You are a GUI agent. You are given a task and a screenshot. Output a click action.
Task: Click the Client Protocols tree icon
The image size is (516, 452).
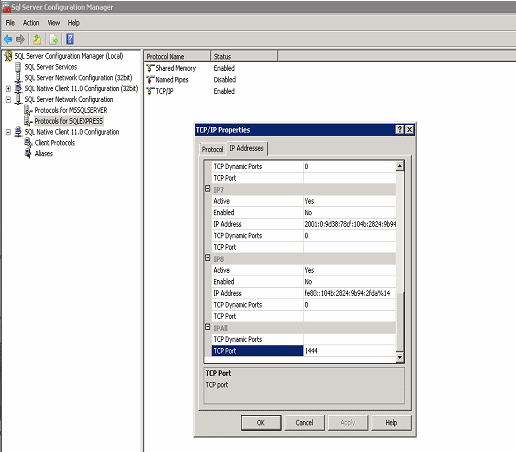[x=28, y=143]
